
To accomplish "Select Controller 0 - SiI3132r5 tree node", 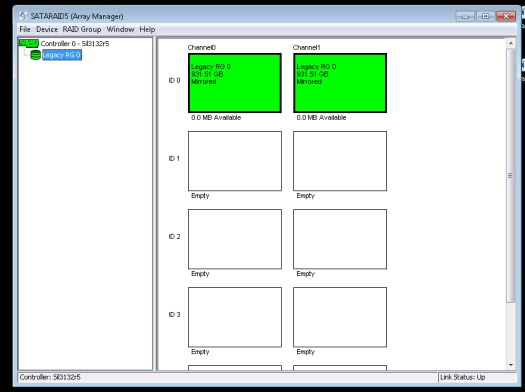I will (x=75, y=44).
